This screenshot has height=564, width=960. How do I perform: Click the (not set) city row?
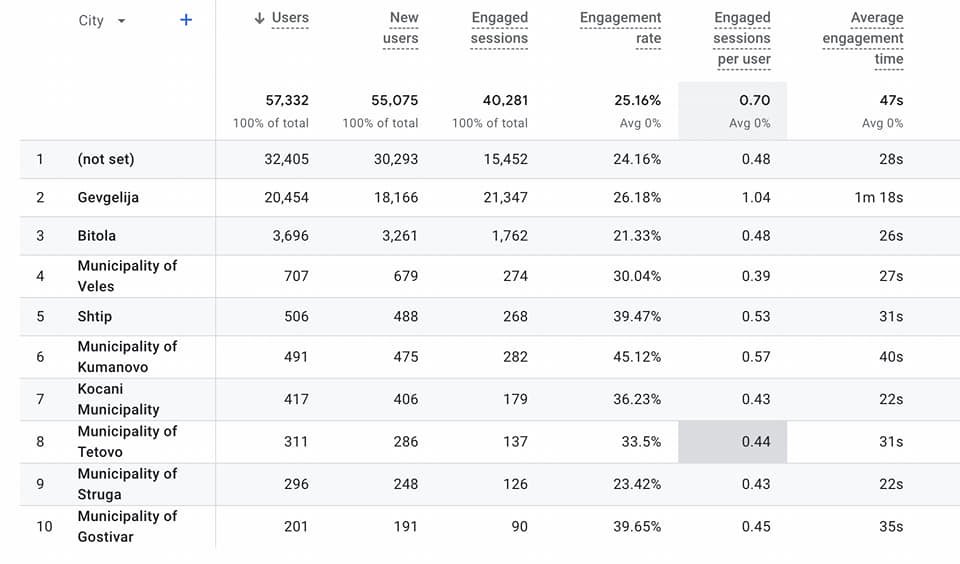point(105,159)
